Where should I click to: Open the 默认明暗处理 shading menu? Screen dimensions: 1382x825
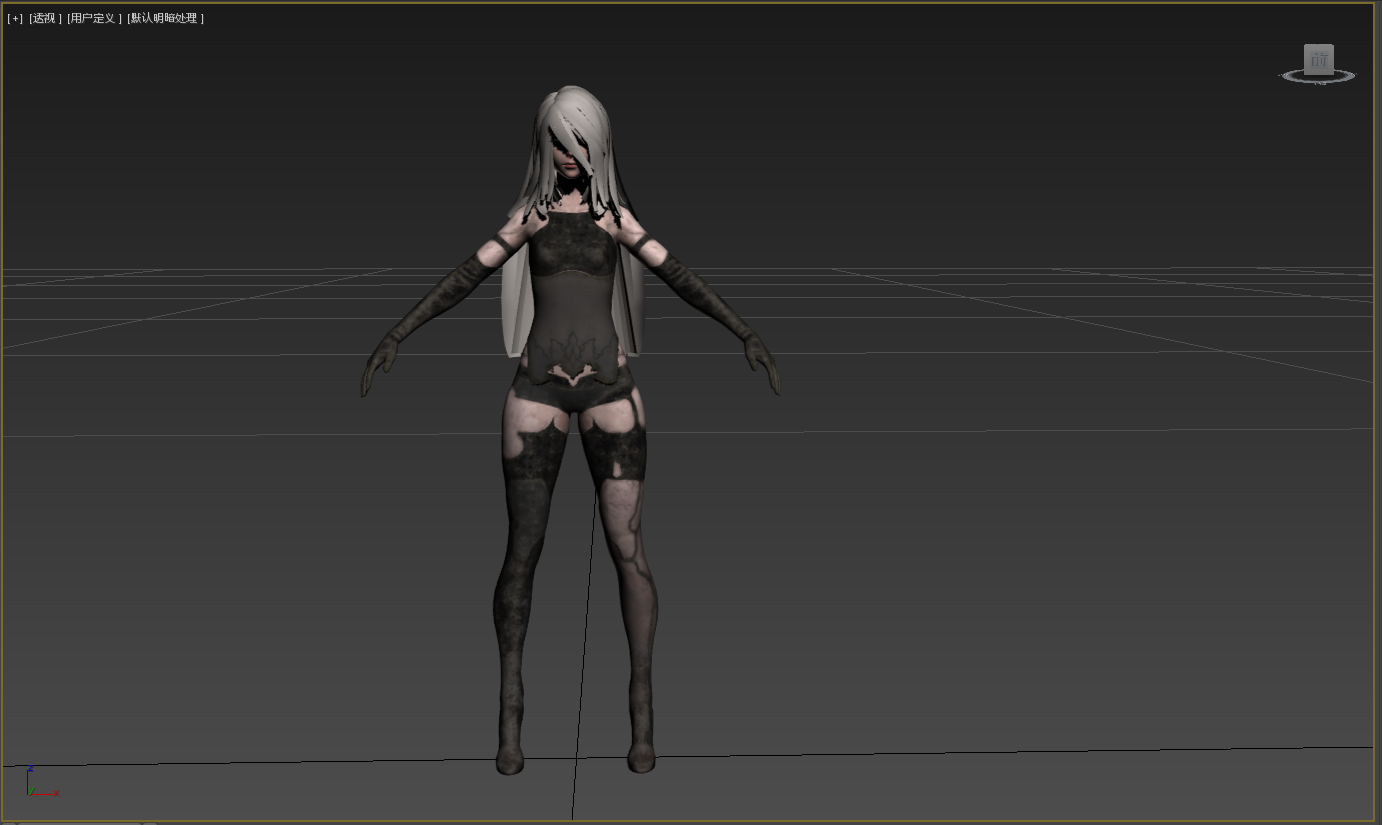pos(166,18)
